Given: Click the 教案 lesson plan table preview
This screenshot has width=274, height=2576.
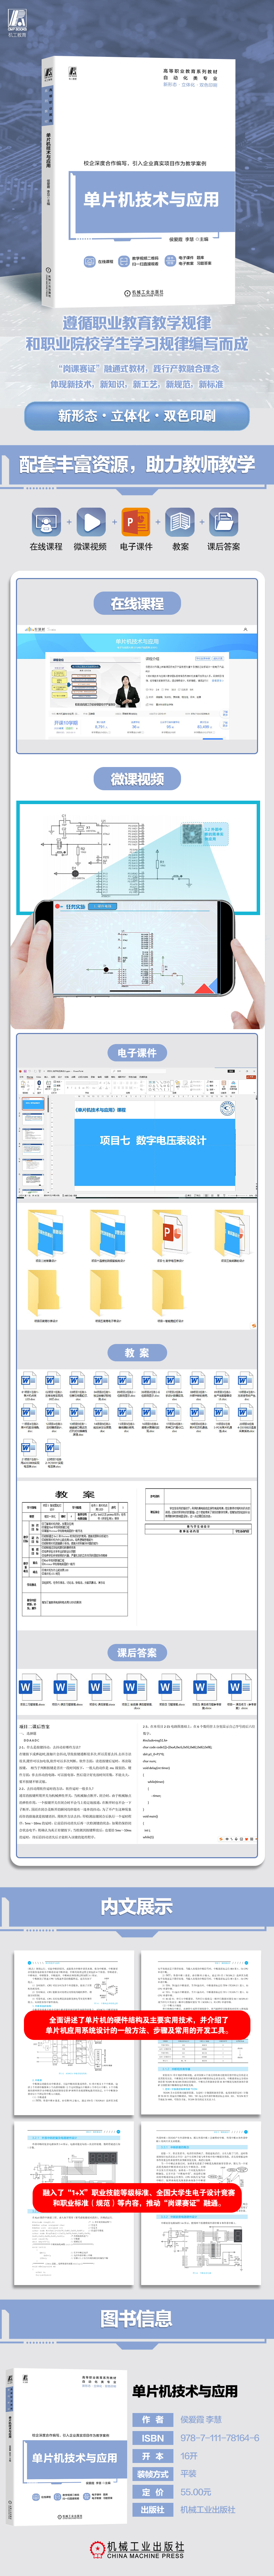Looking at the screenshot, I should tap(75, 1553).
